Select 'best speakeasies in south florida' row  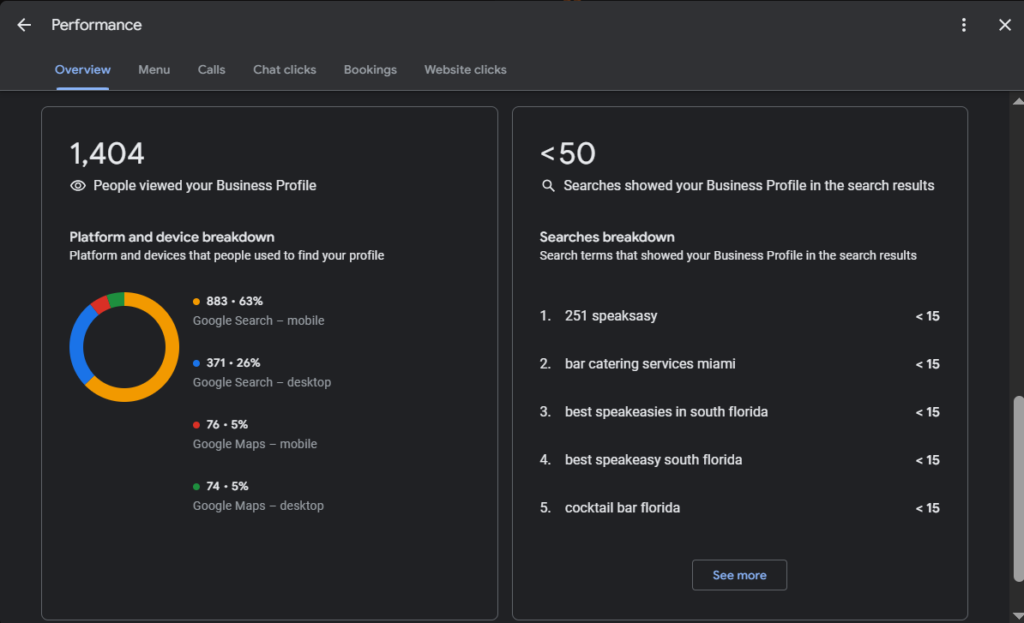click(739, 412)
